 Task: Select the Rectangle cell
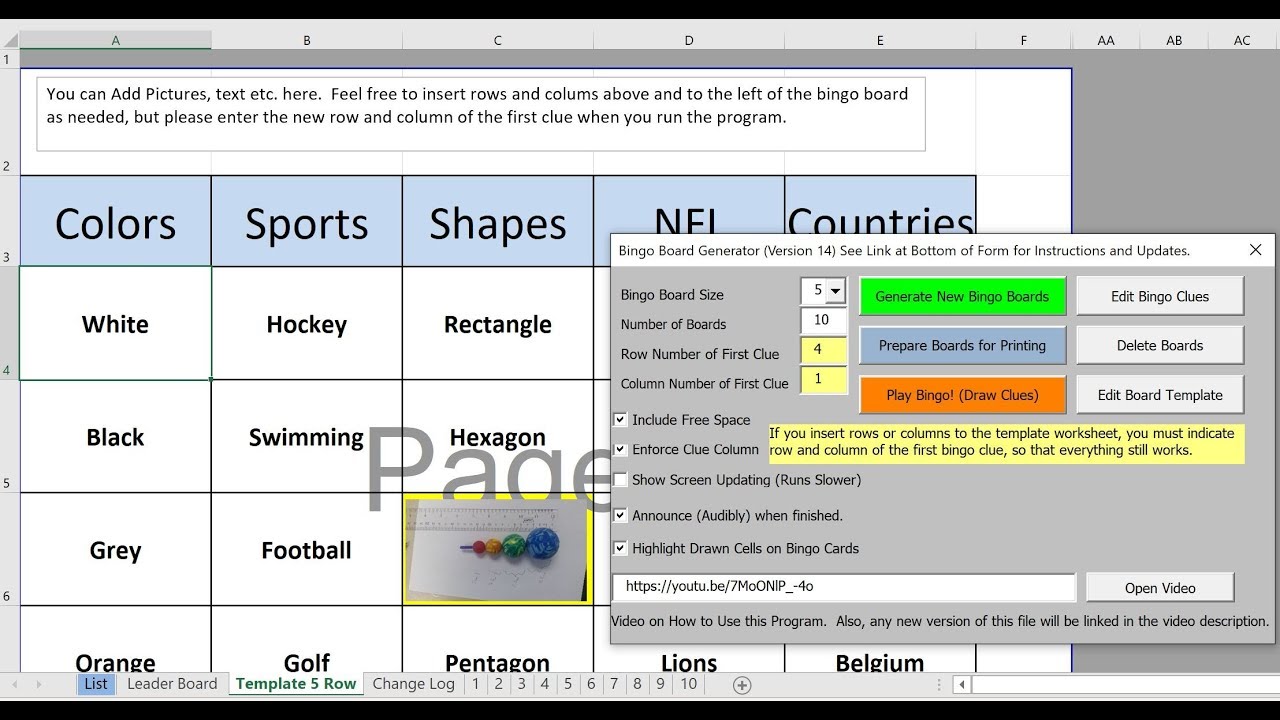[497, 323]
